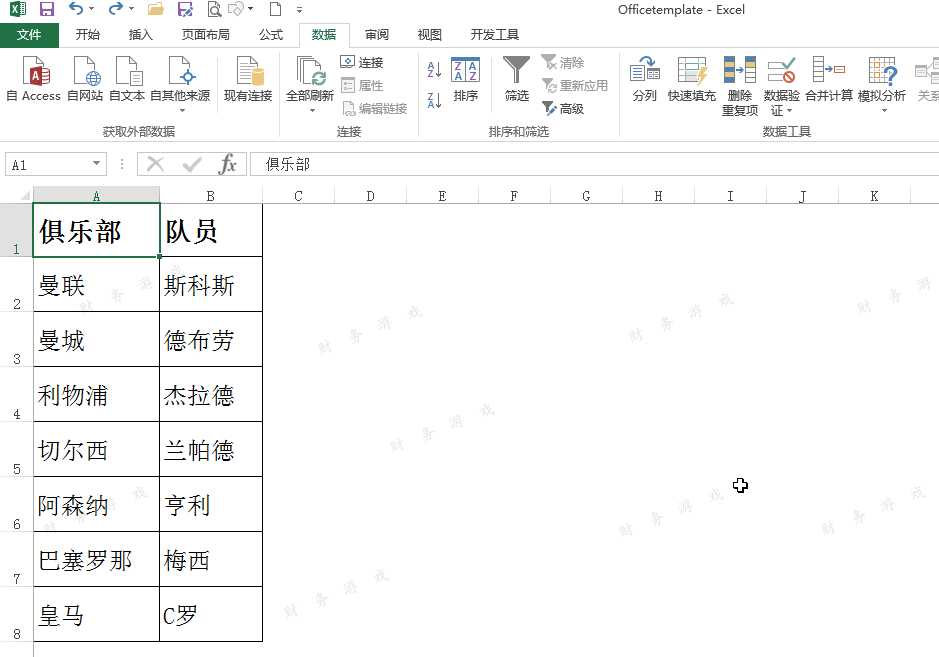
Task: Click the Connections (连接) button
Action: click(x=362, y=62)
